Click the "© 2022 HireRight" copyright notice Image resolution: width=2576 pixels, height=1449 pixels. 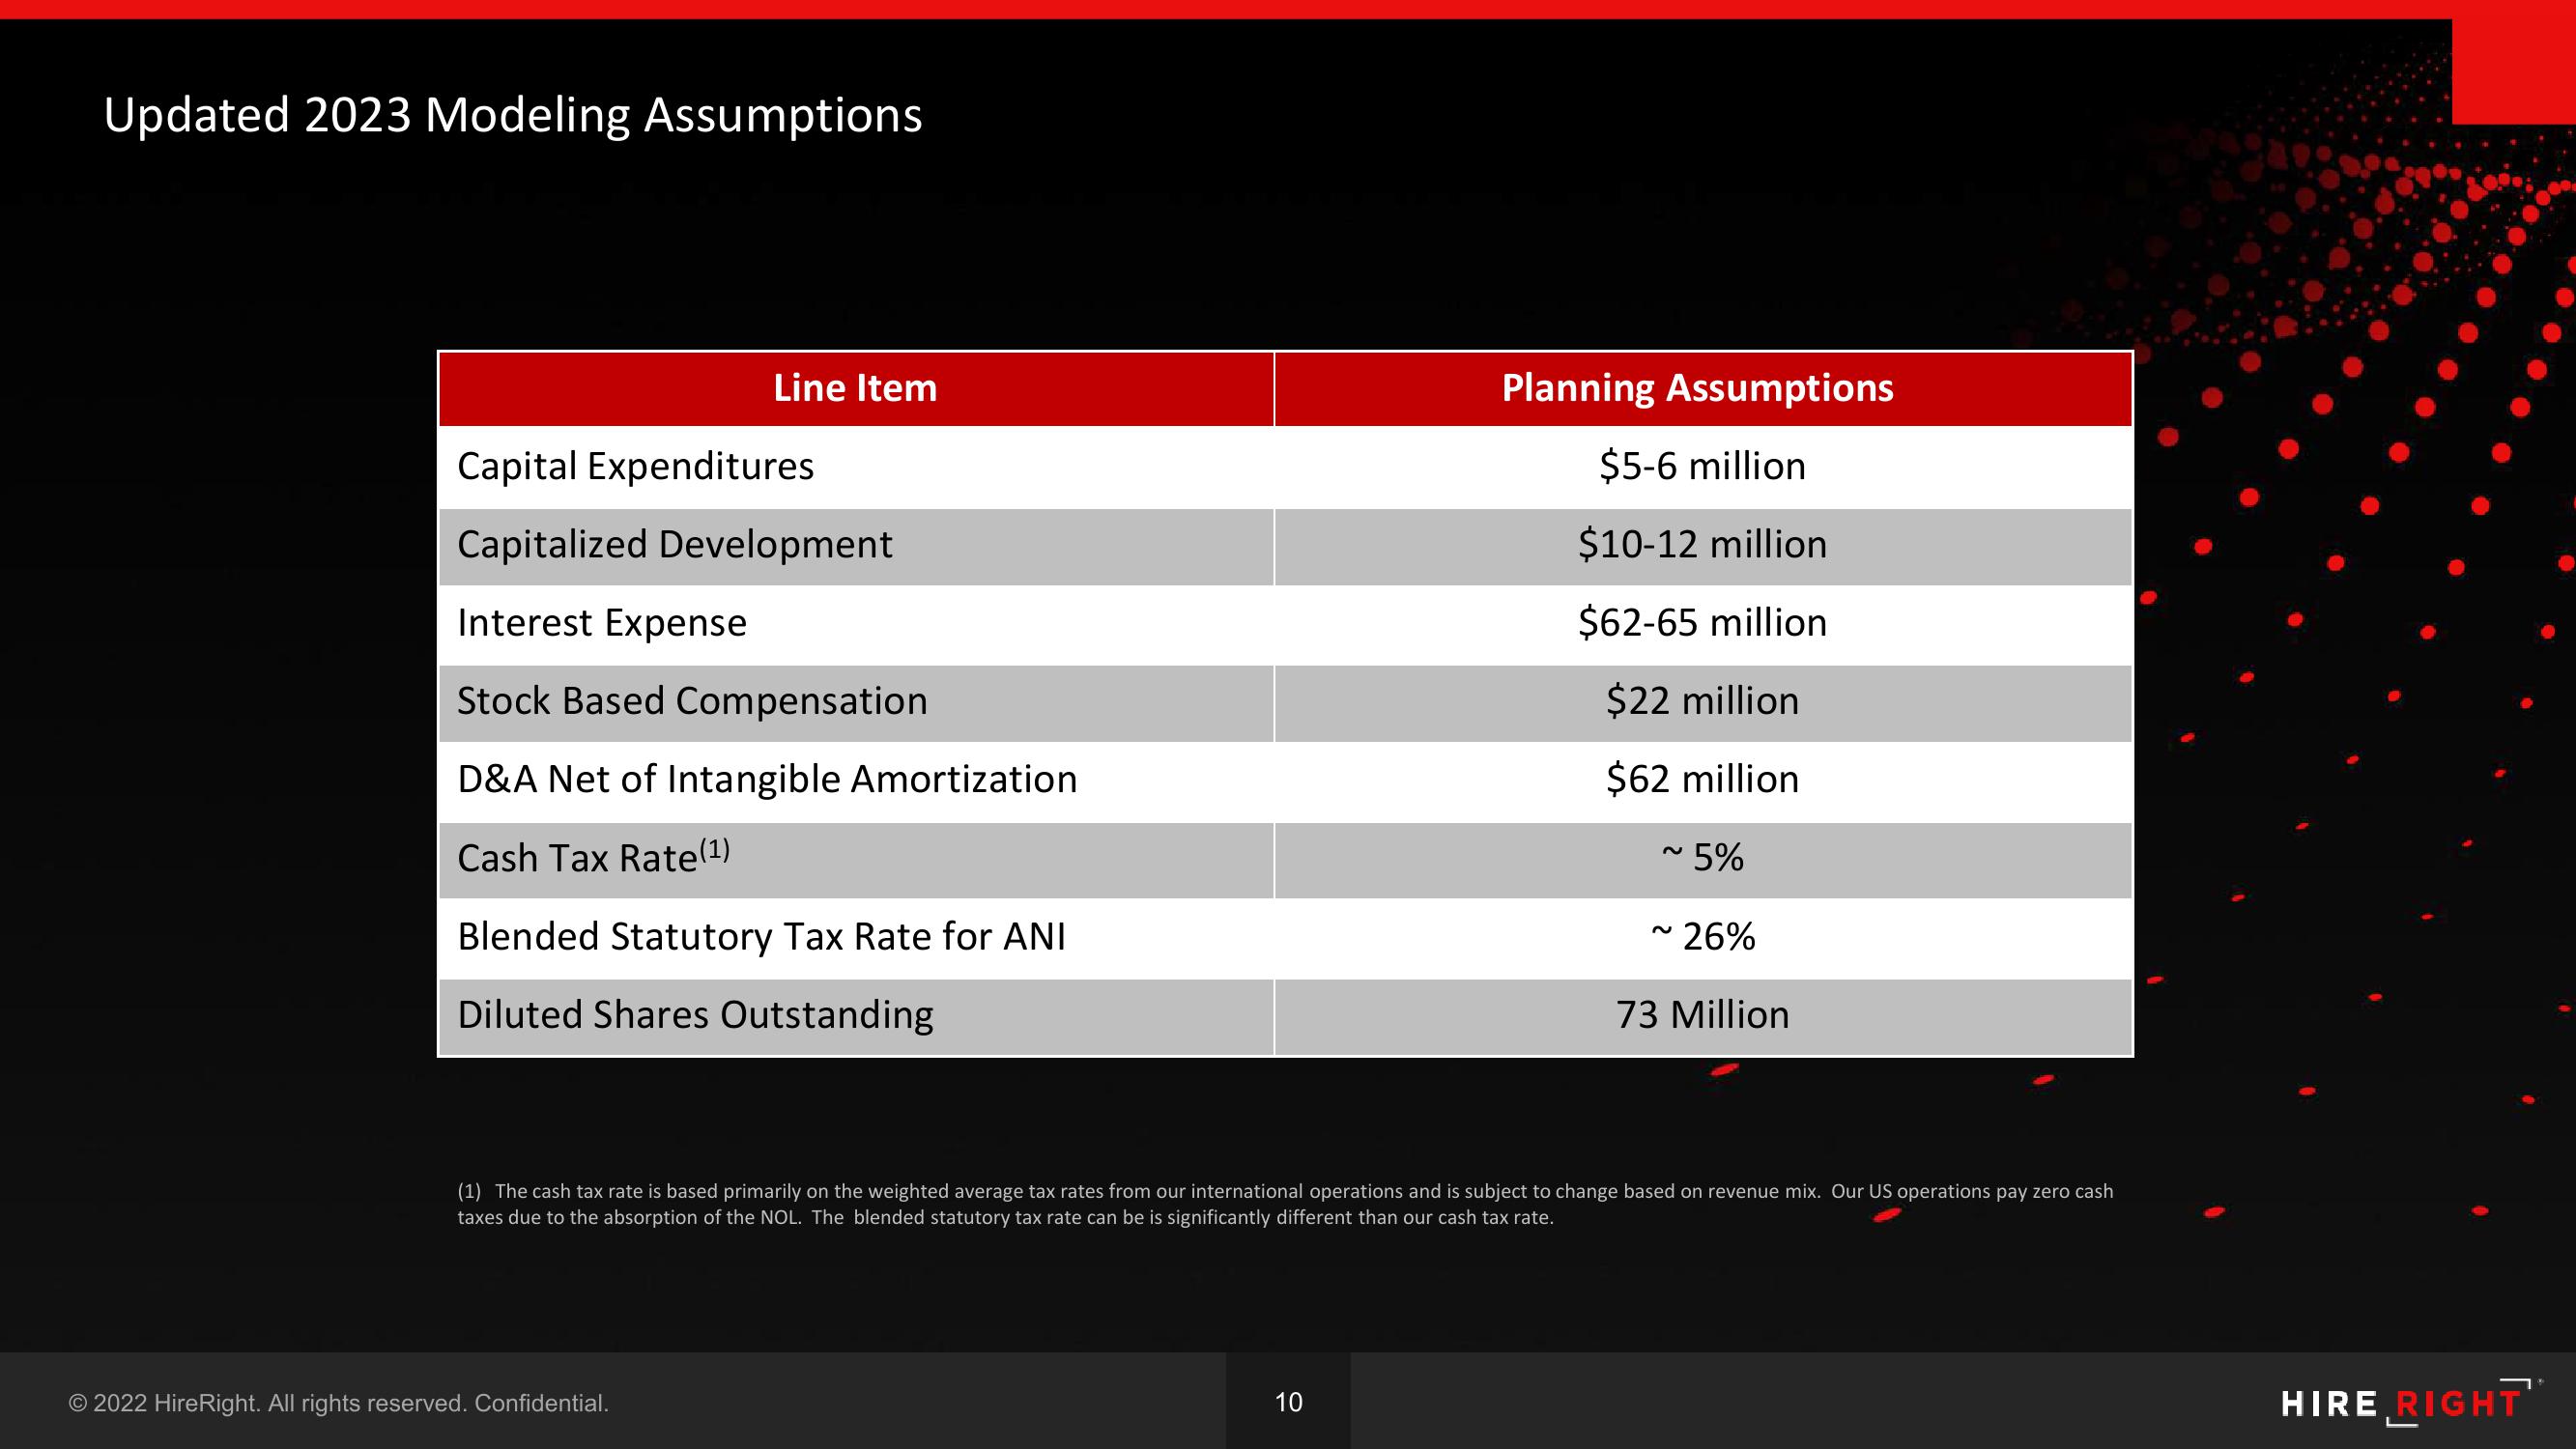pyautogui.click(x=338, y=1403)
